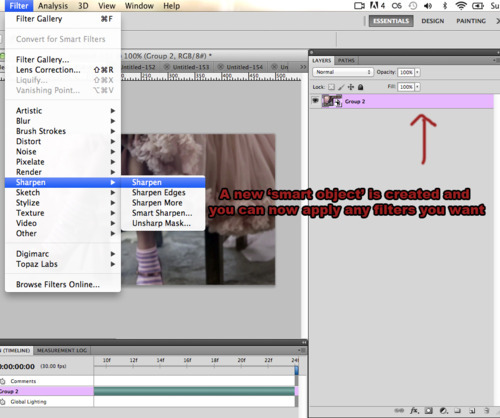The height and width of the screenshot is (418, 500).
Task: Select the Essentials workspace button
Action: click(391, 21)
